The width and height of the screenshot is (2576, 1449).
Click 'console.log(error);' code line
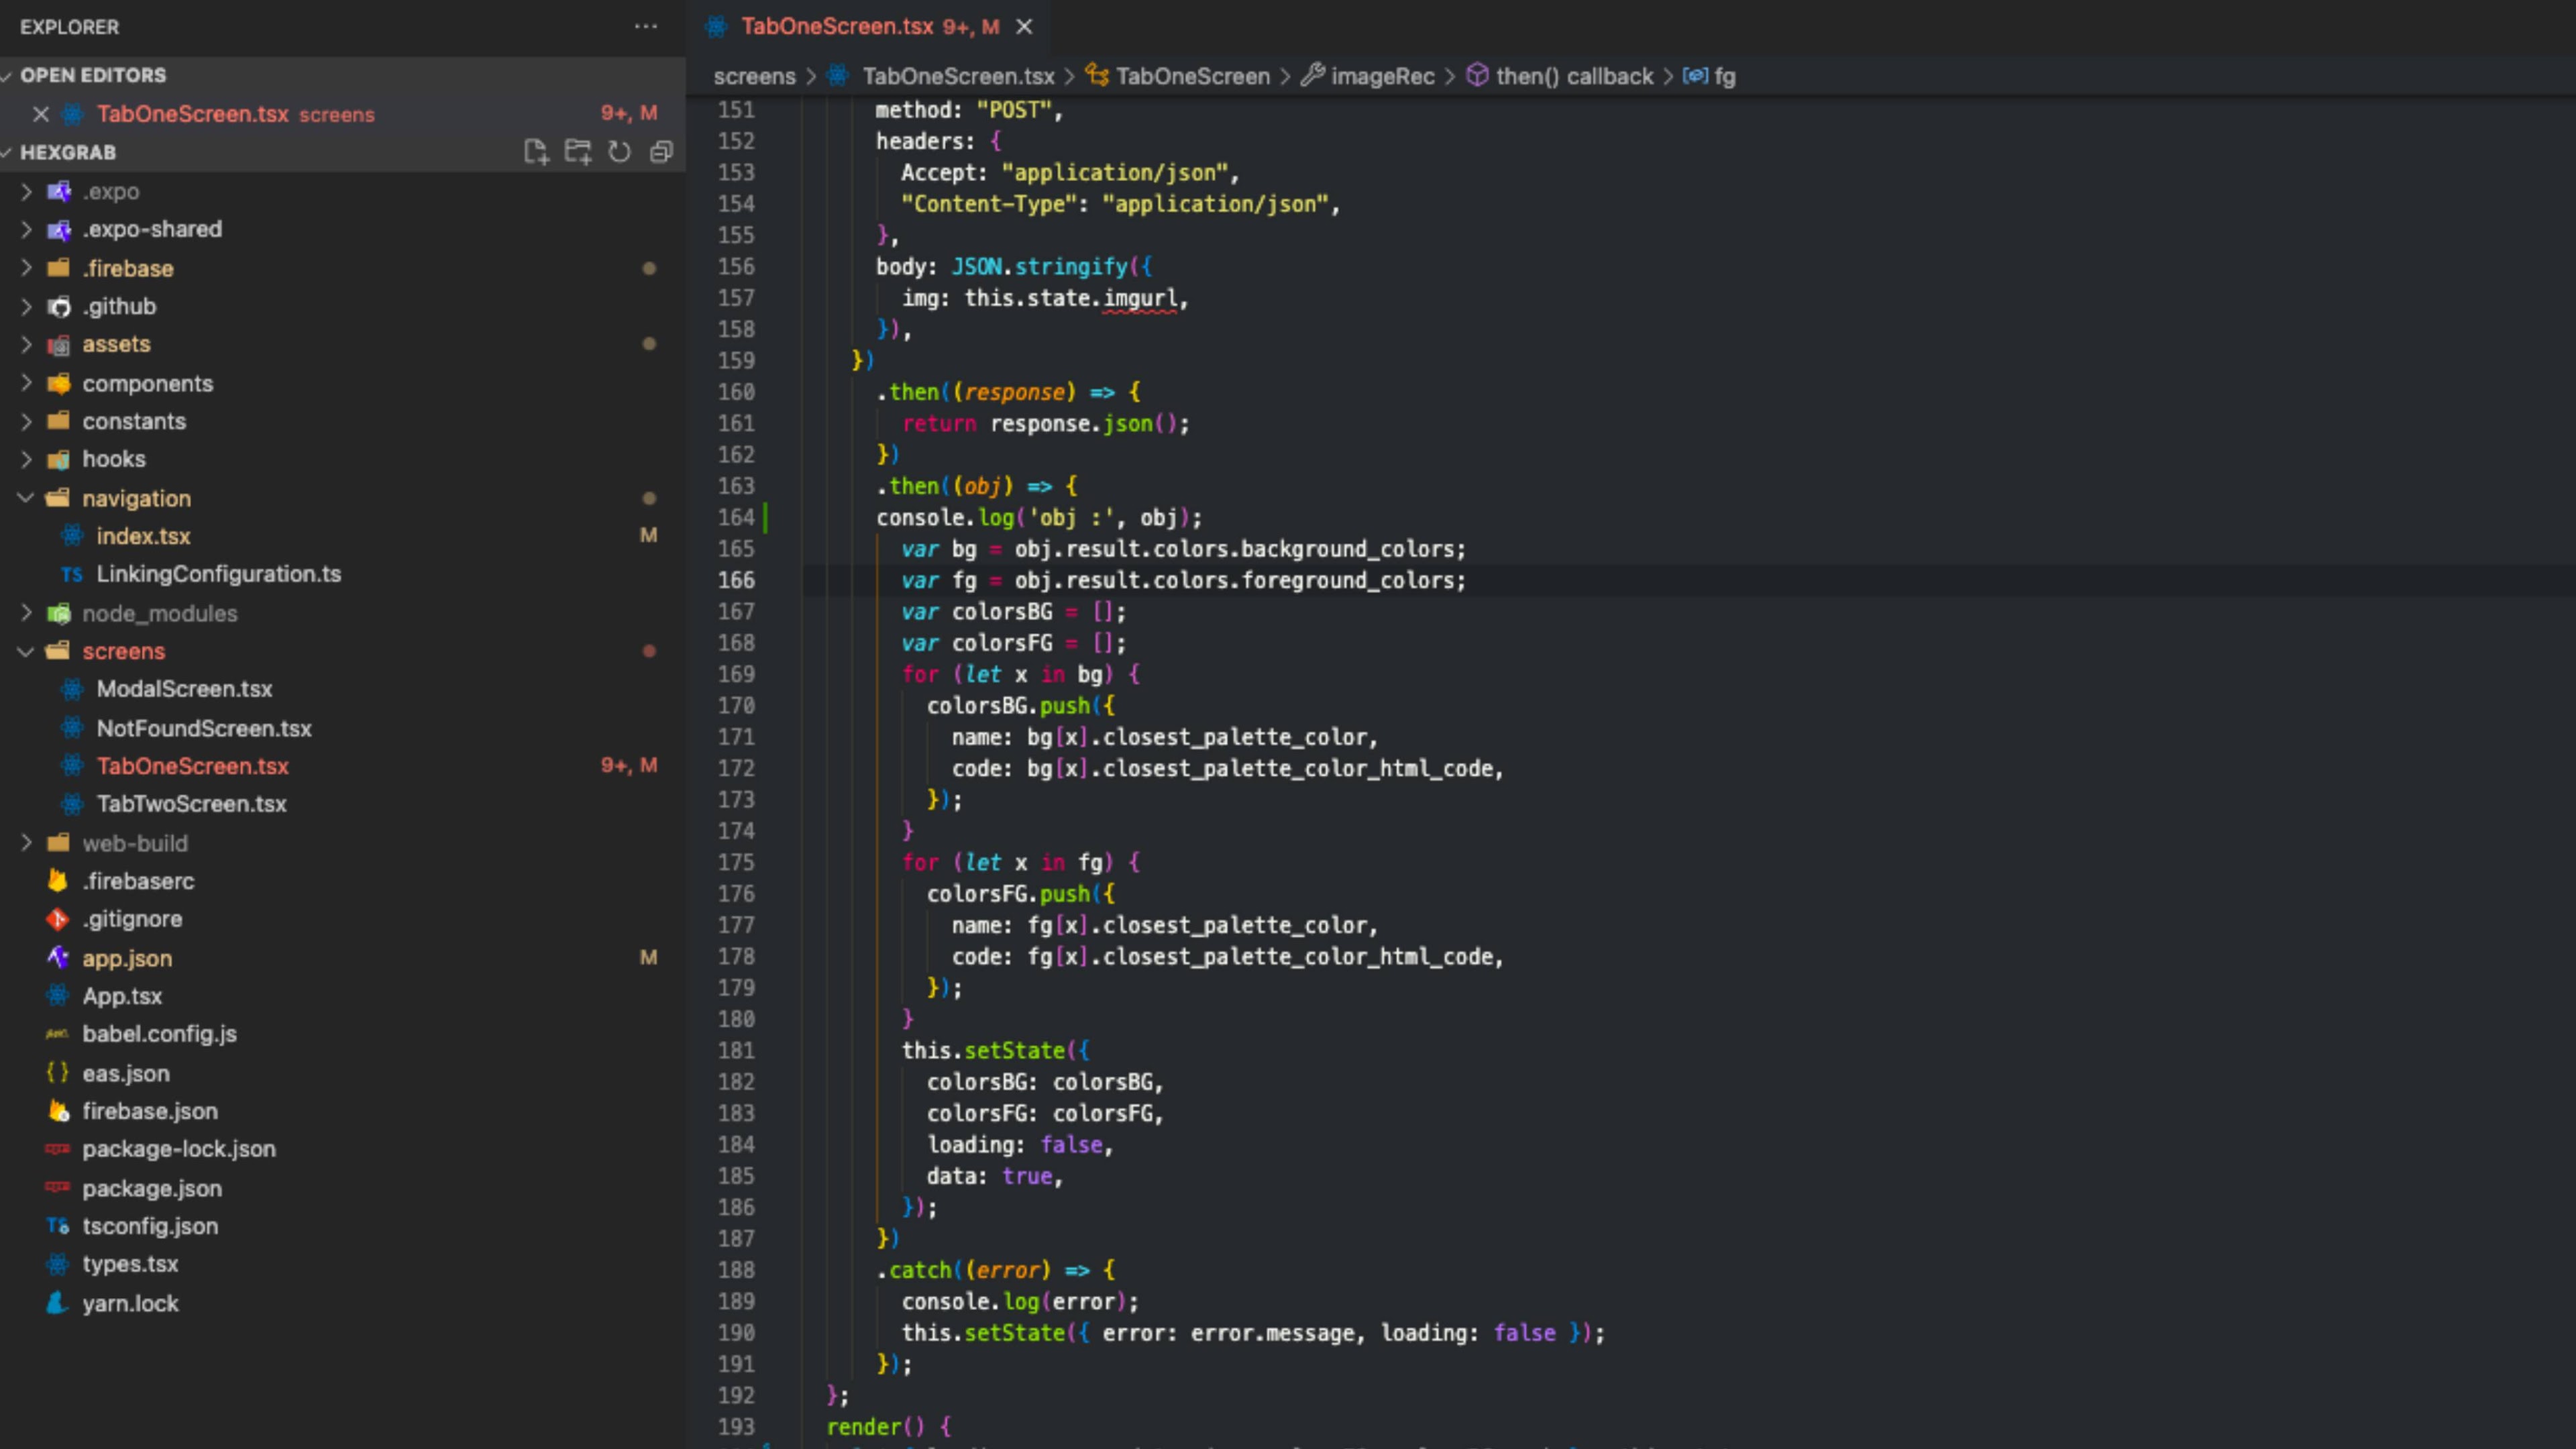(1019, 1301)
